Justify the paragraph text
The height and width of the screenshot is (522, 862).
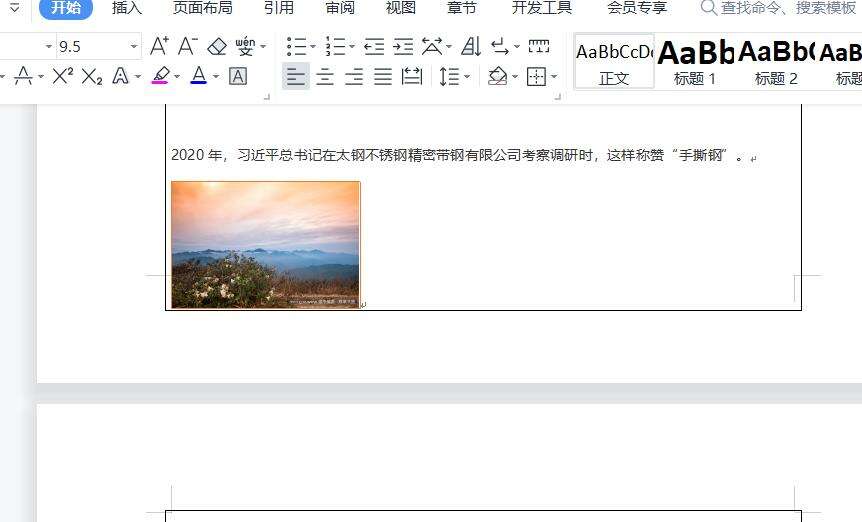tap(383, 76)
